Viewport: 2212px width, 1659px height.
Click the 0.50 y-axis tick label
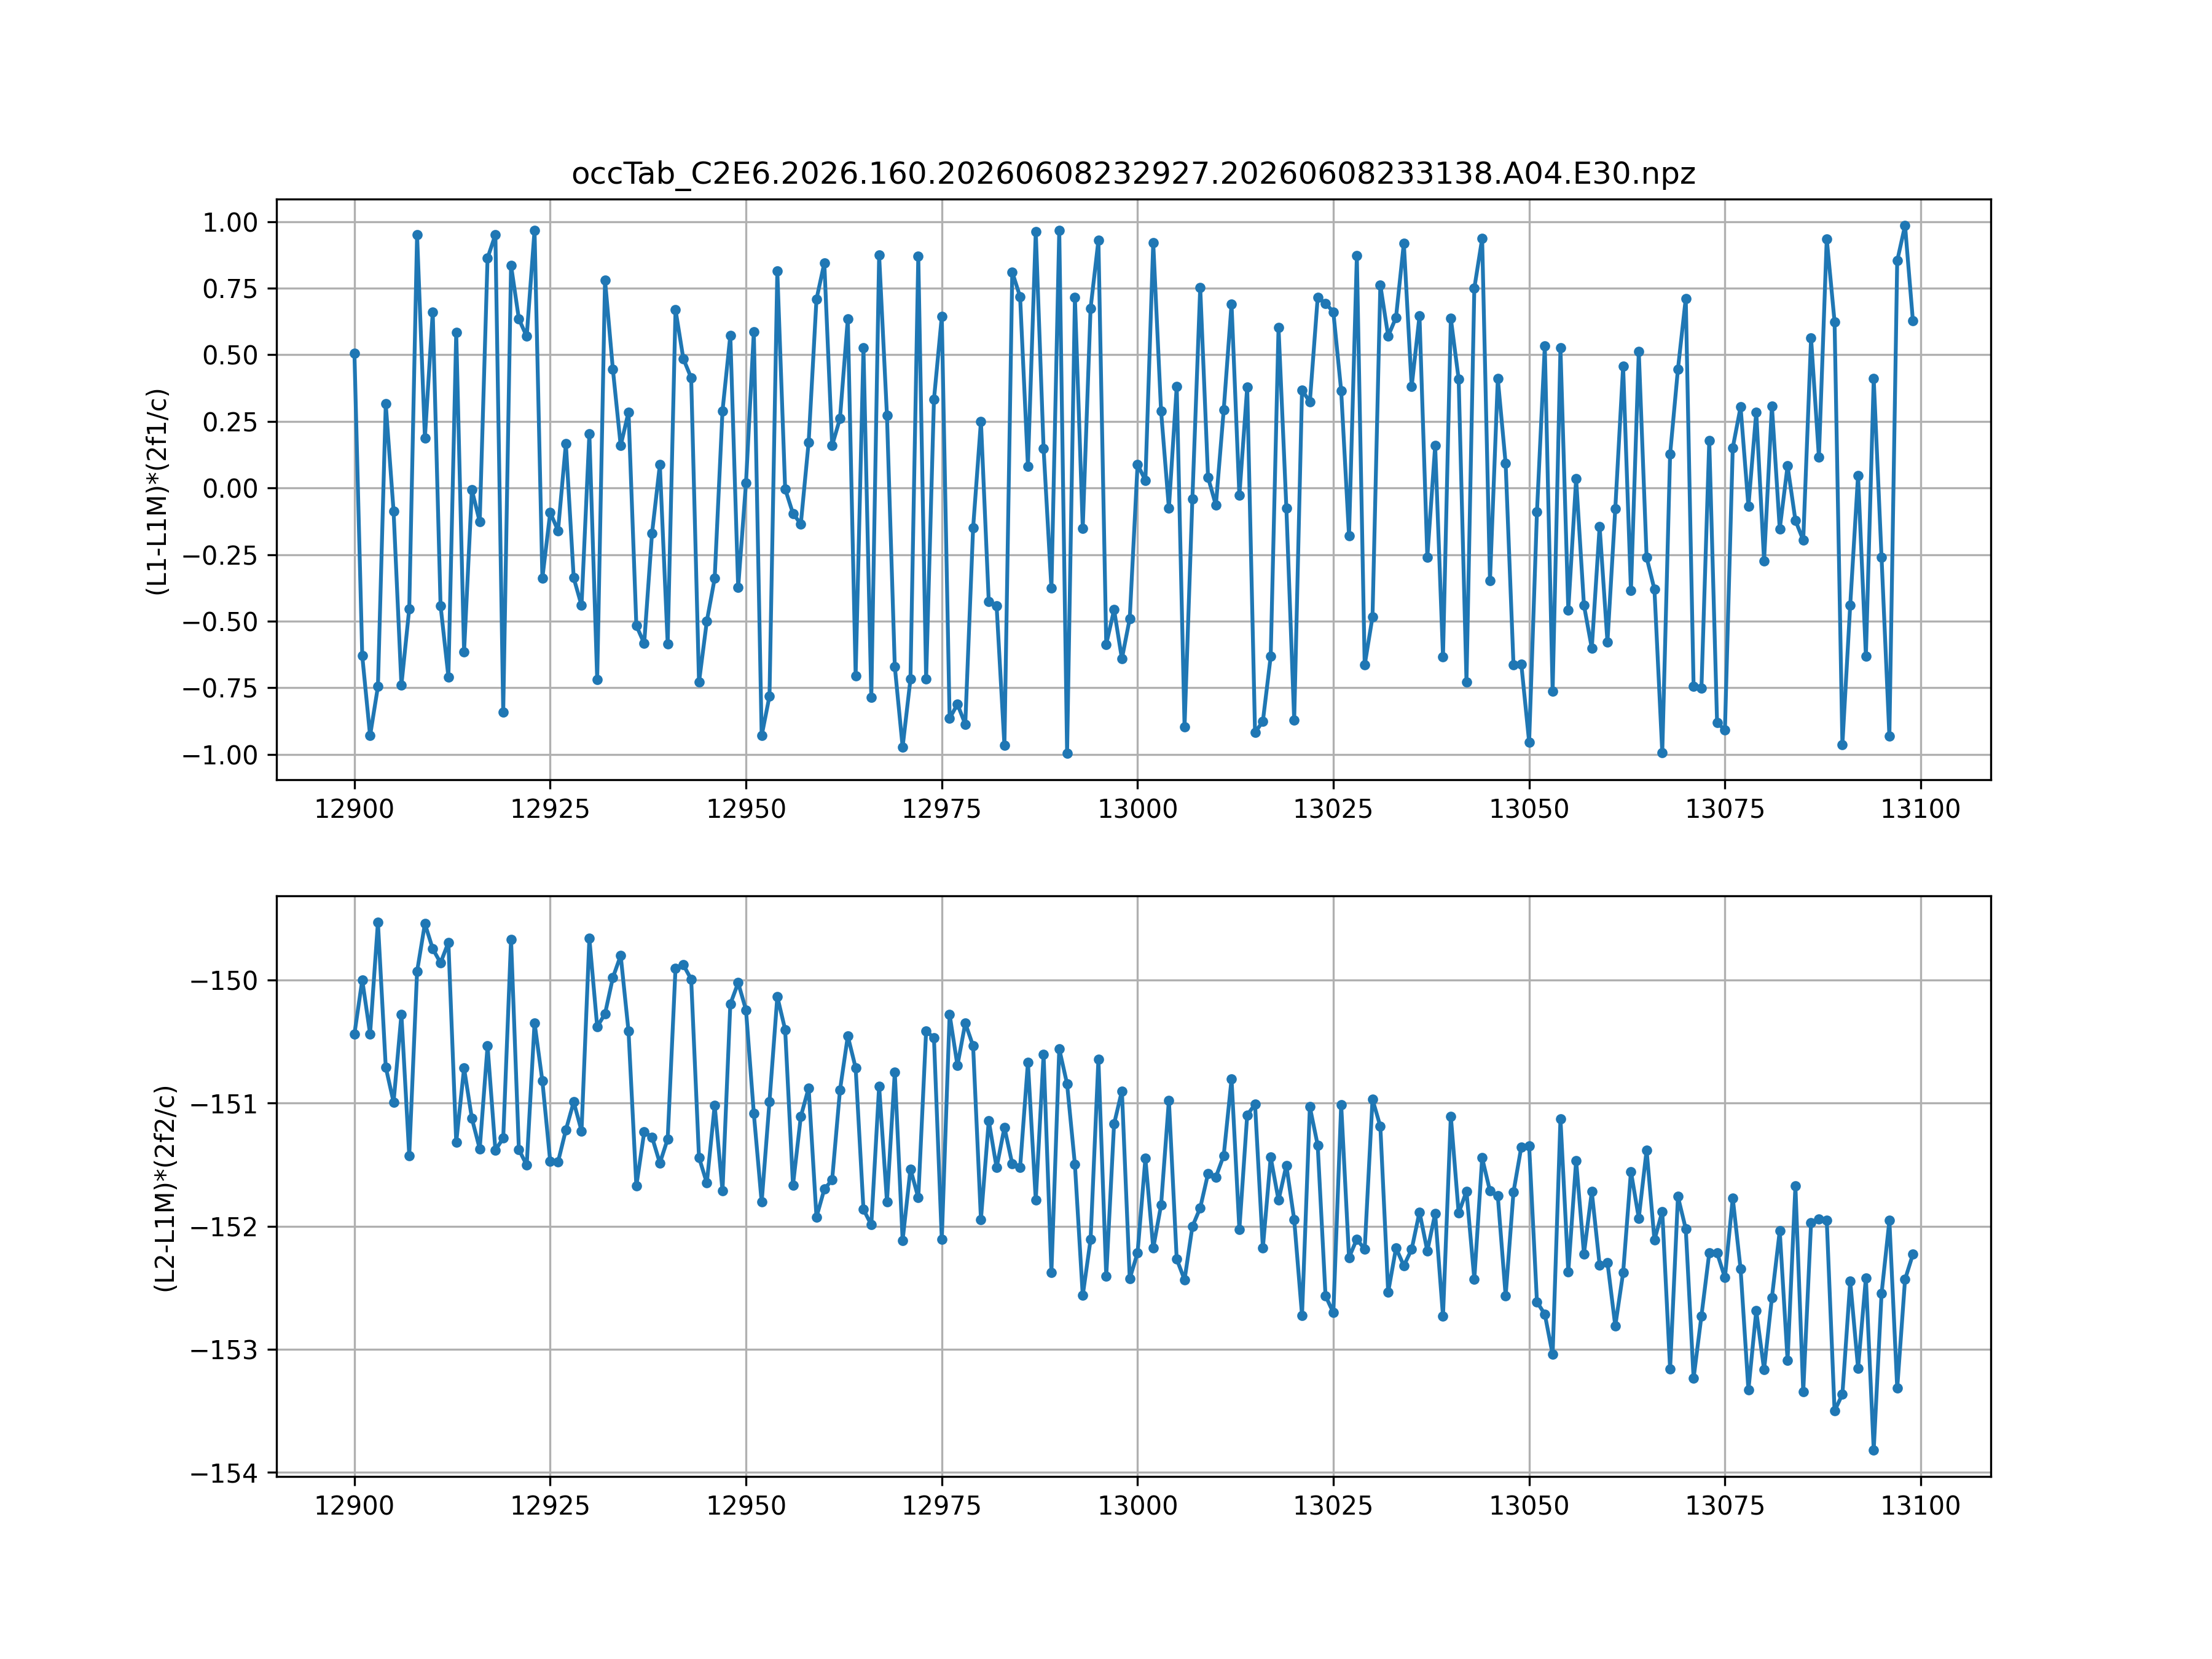pyautogui.click(x=230, y=355)
